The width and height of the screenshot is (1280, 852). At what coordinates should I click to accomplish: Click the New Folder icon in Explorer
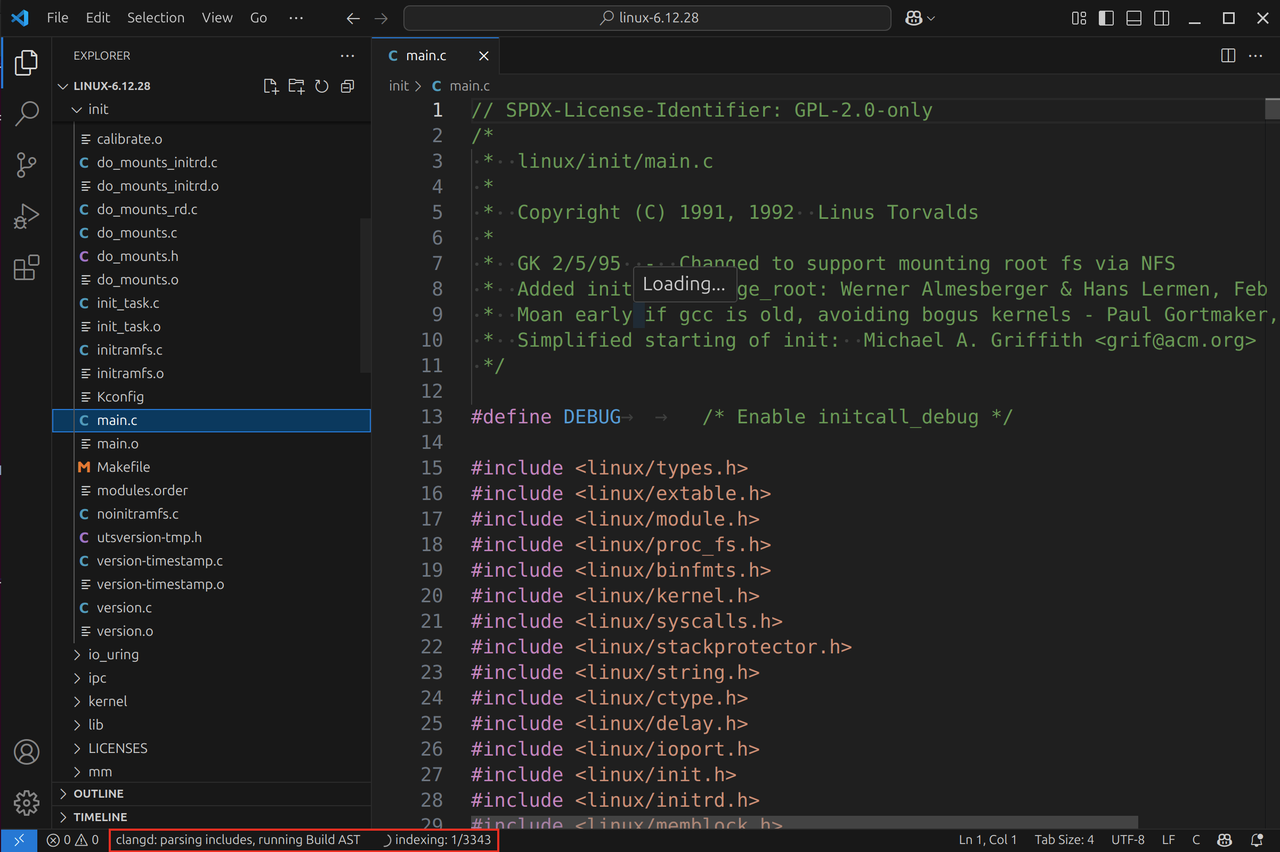click(x=296, y=86)
